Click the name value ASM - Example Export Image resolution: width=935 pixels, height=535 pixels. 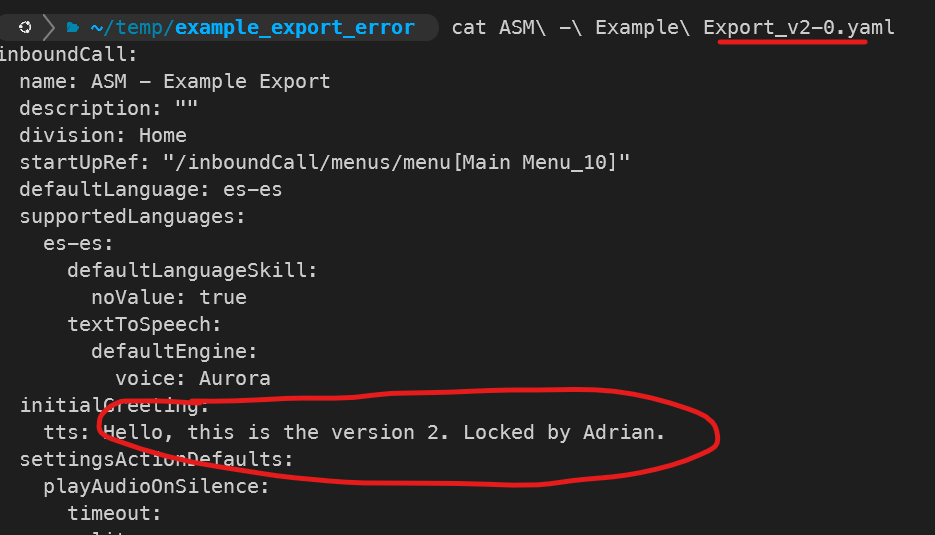click(217, 81)
